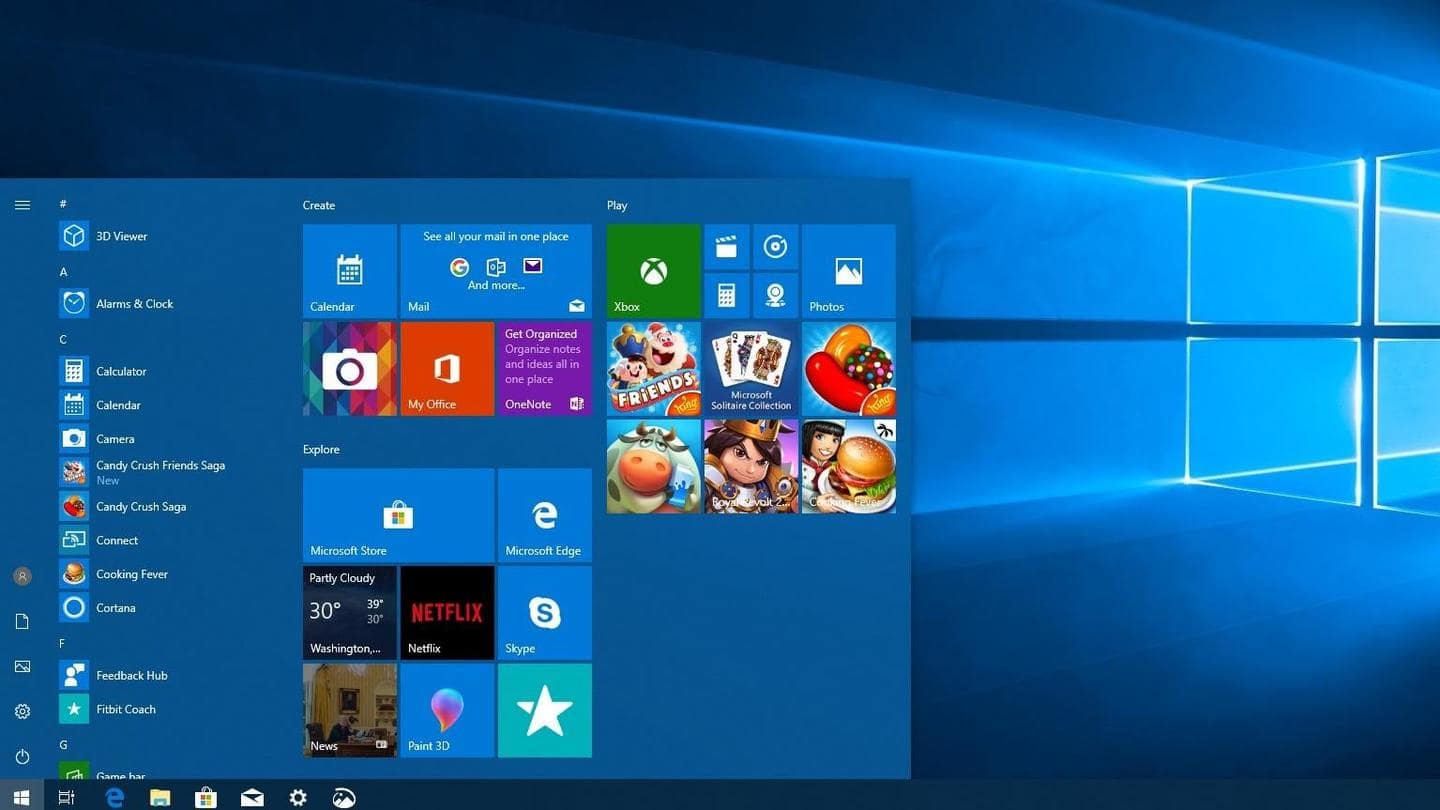
Task: Open the Photos icon on the taskbar
Action: (344, 797)
